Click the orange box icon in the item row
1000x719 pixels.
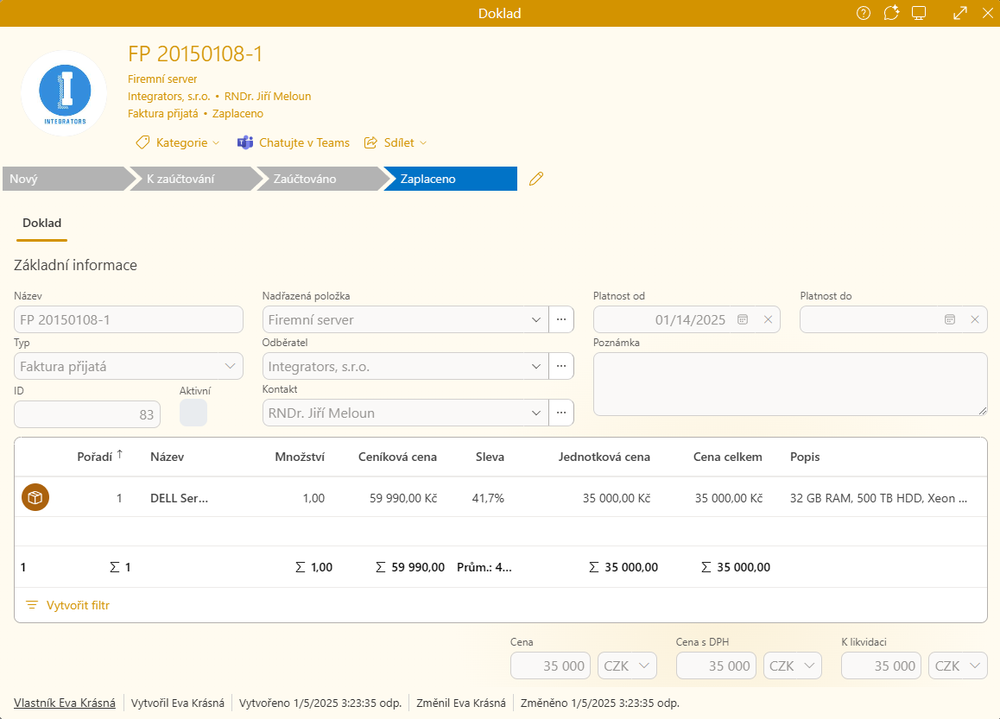(x=35, y=497)
